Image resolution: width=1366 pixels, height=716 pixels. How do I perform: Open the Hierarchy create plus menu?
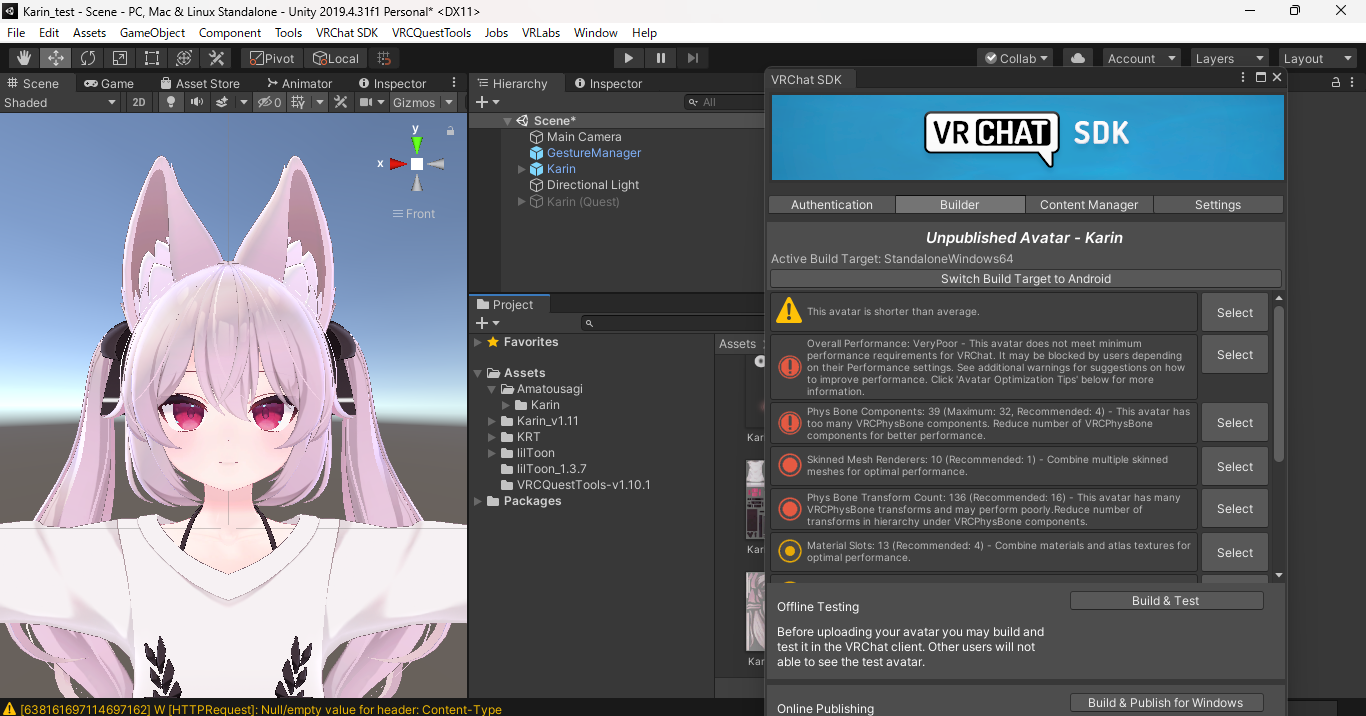(487, 102)
